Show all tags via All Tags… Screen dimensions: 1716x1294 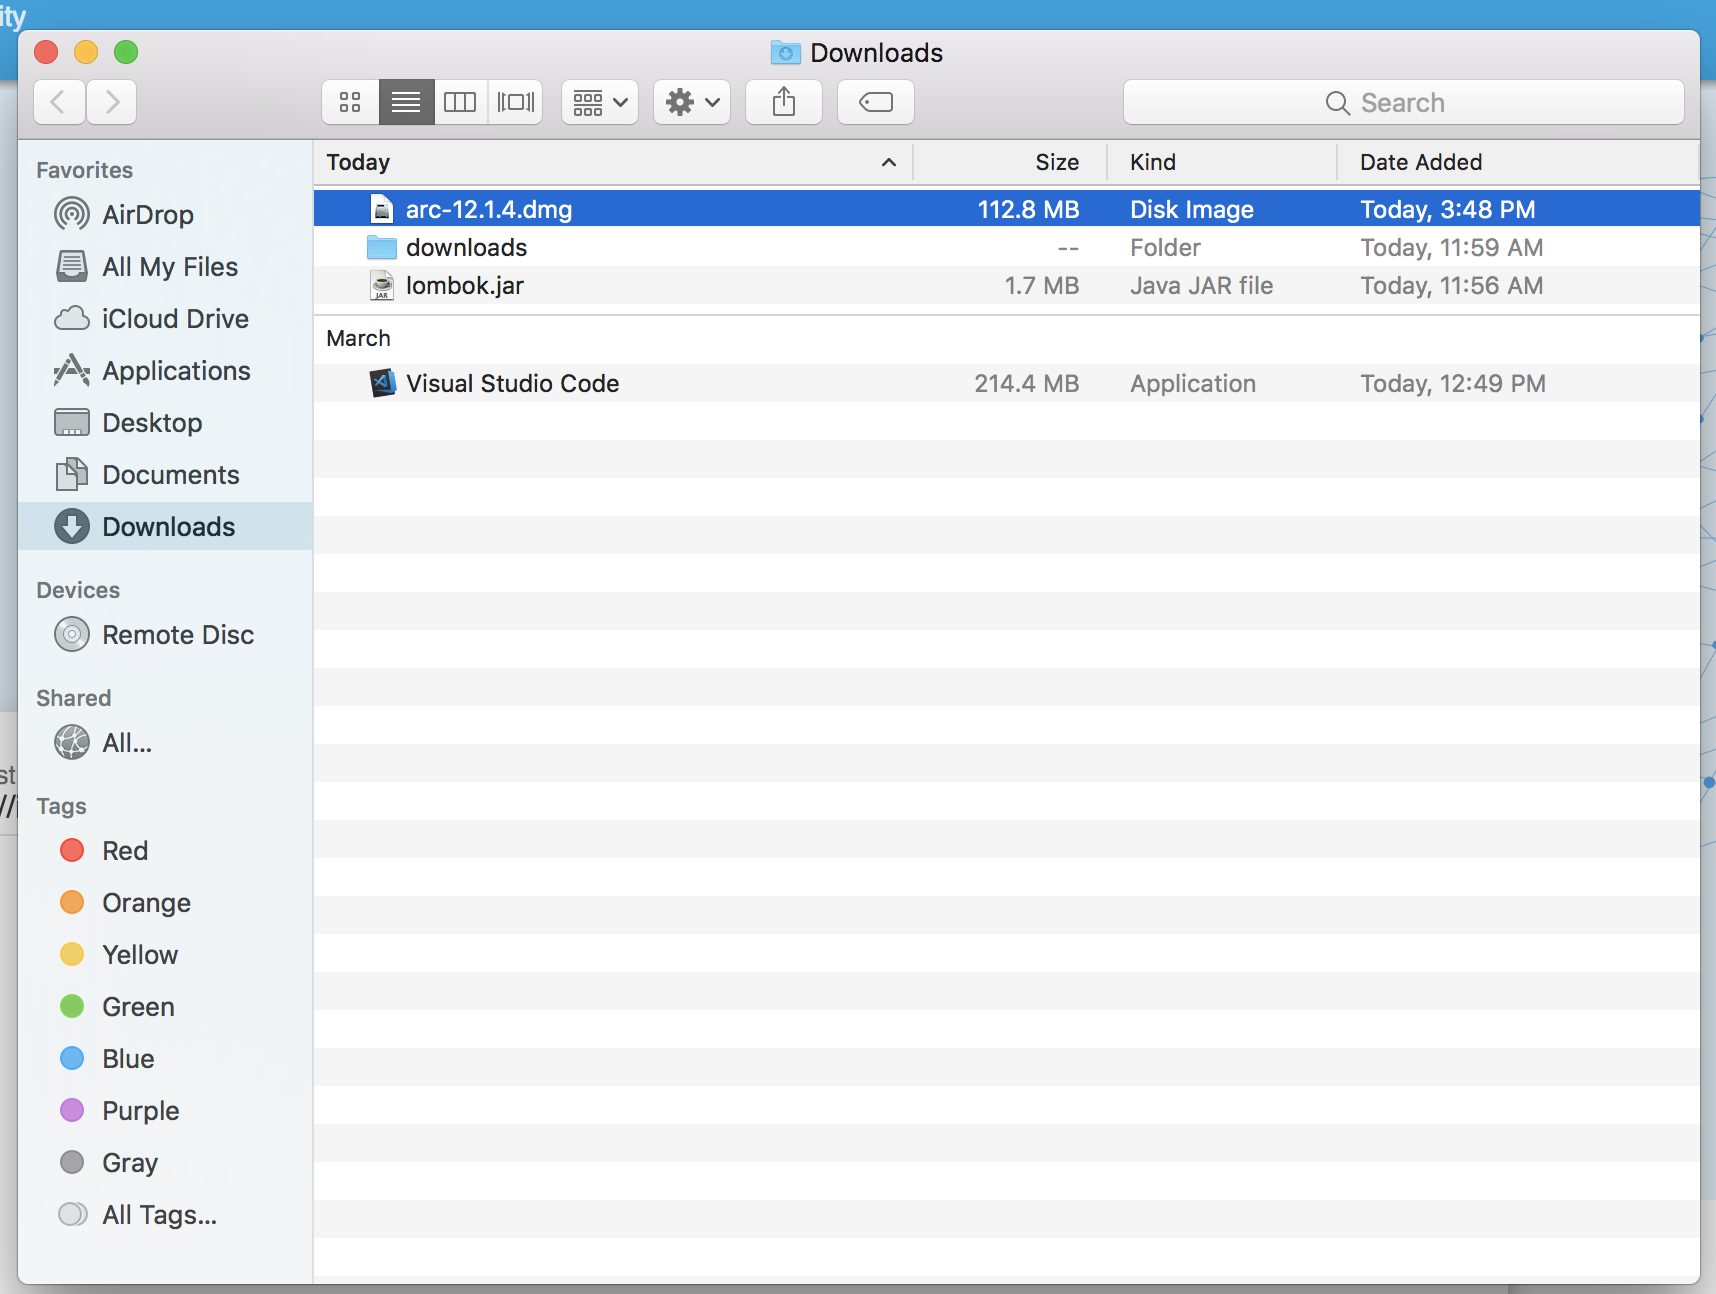159,1215
